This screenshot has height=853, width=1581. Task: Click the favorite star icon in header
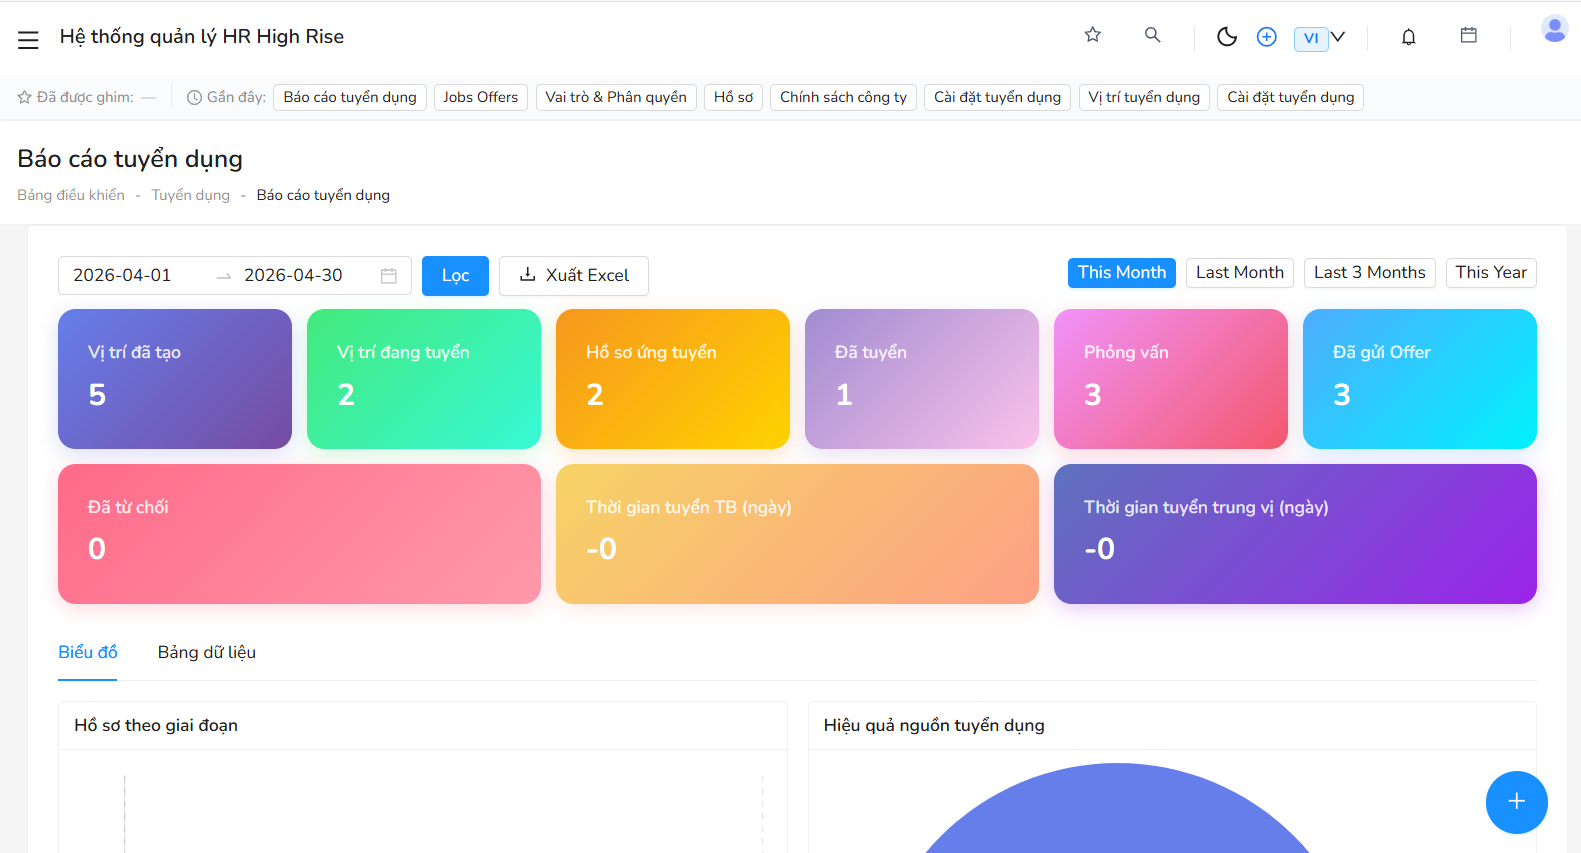click(1093, 35)
